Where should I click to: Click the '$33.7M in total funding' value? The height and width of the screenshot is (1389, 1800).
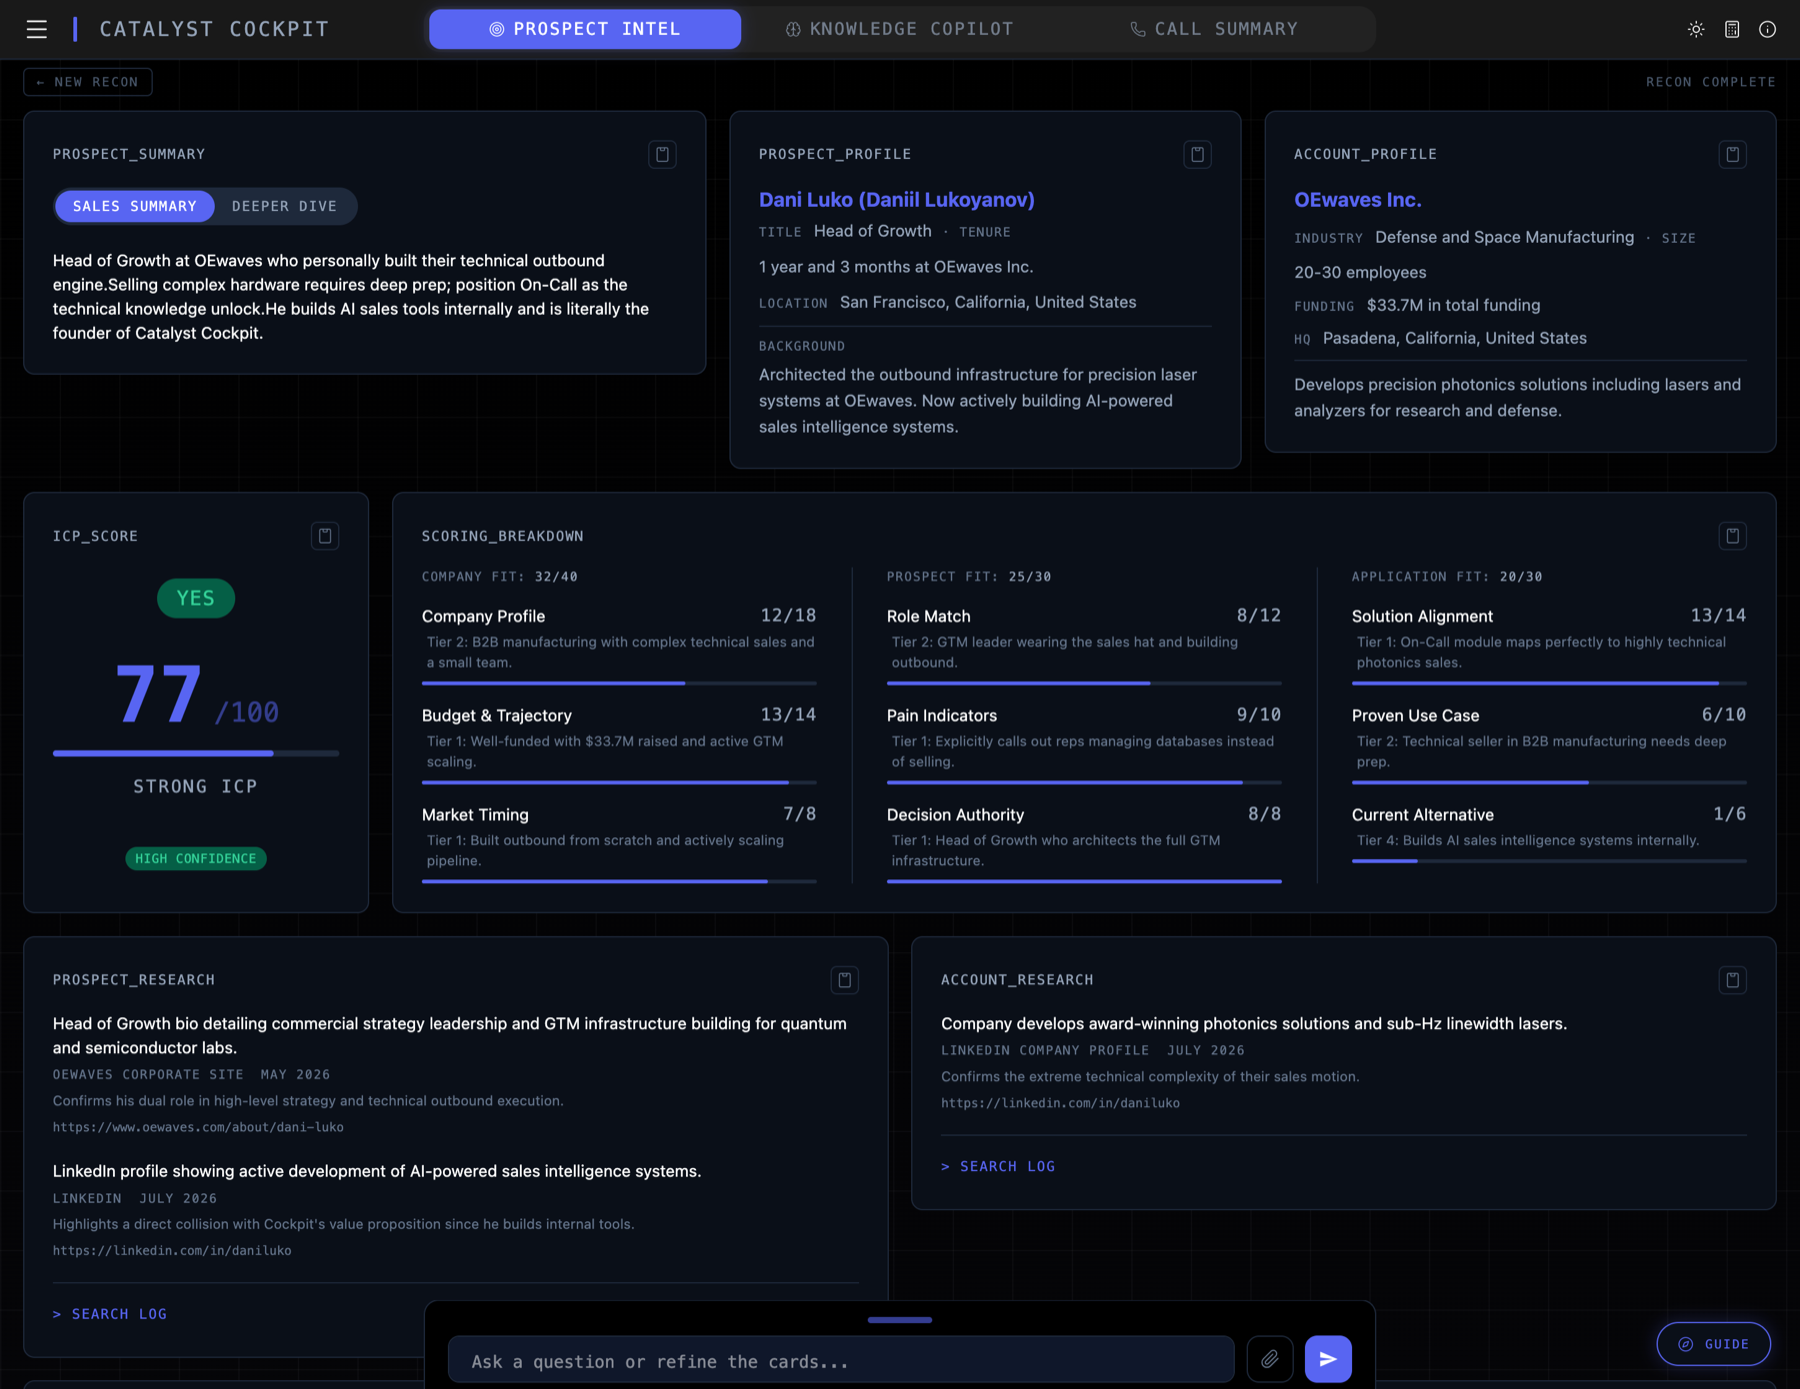coord(1454,305)
